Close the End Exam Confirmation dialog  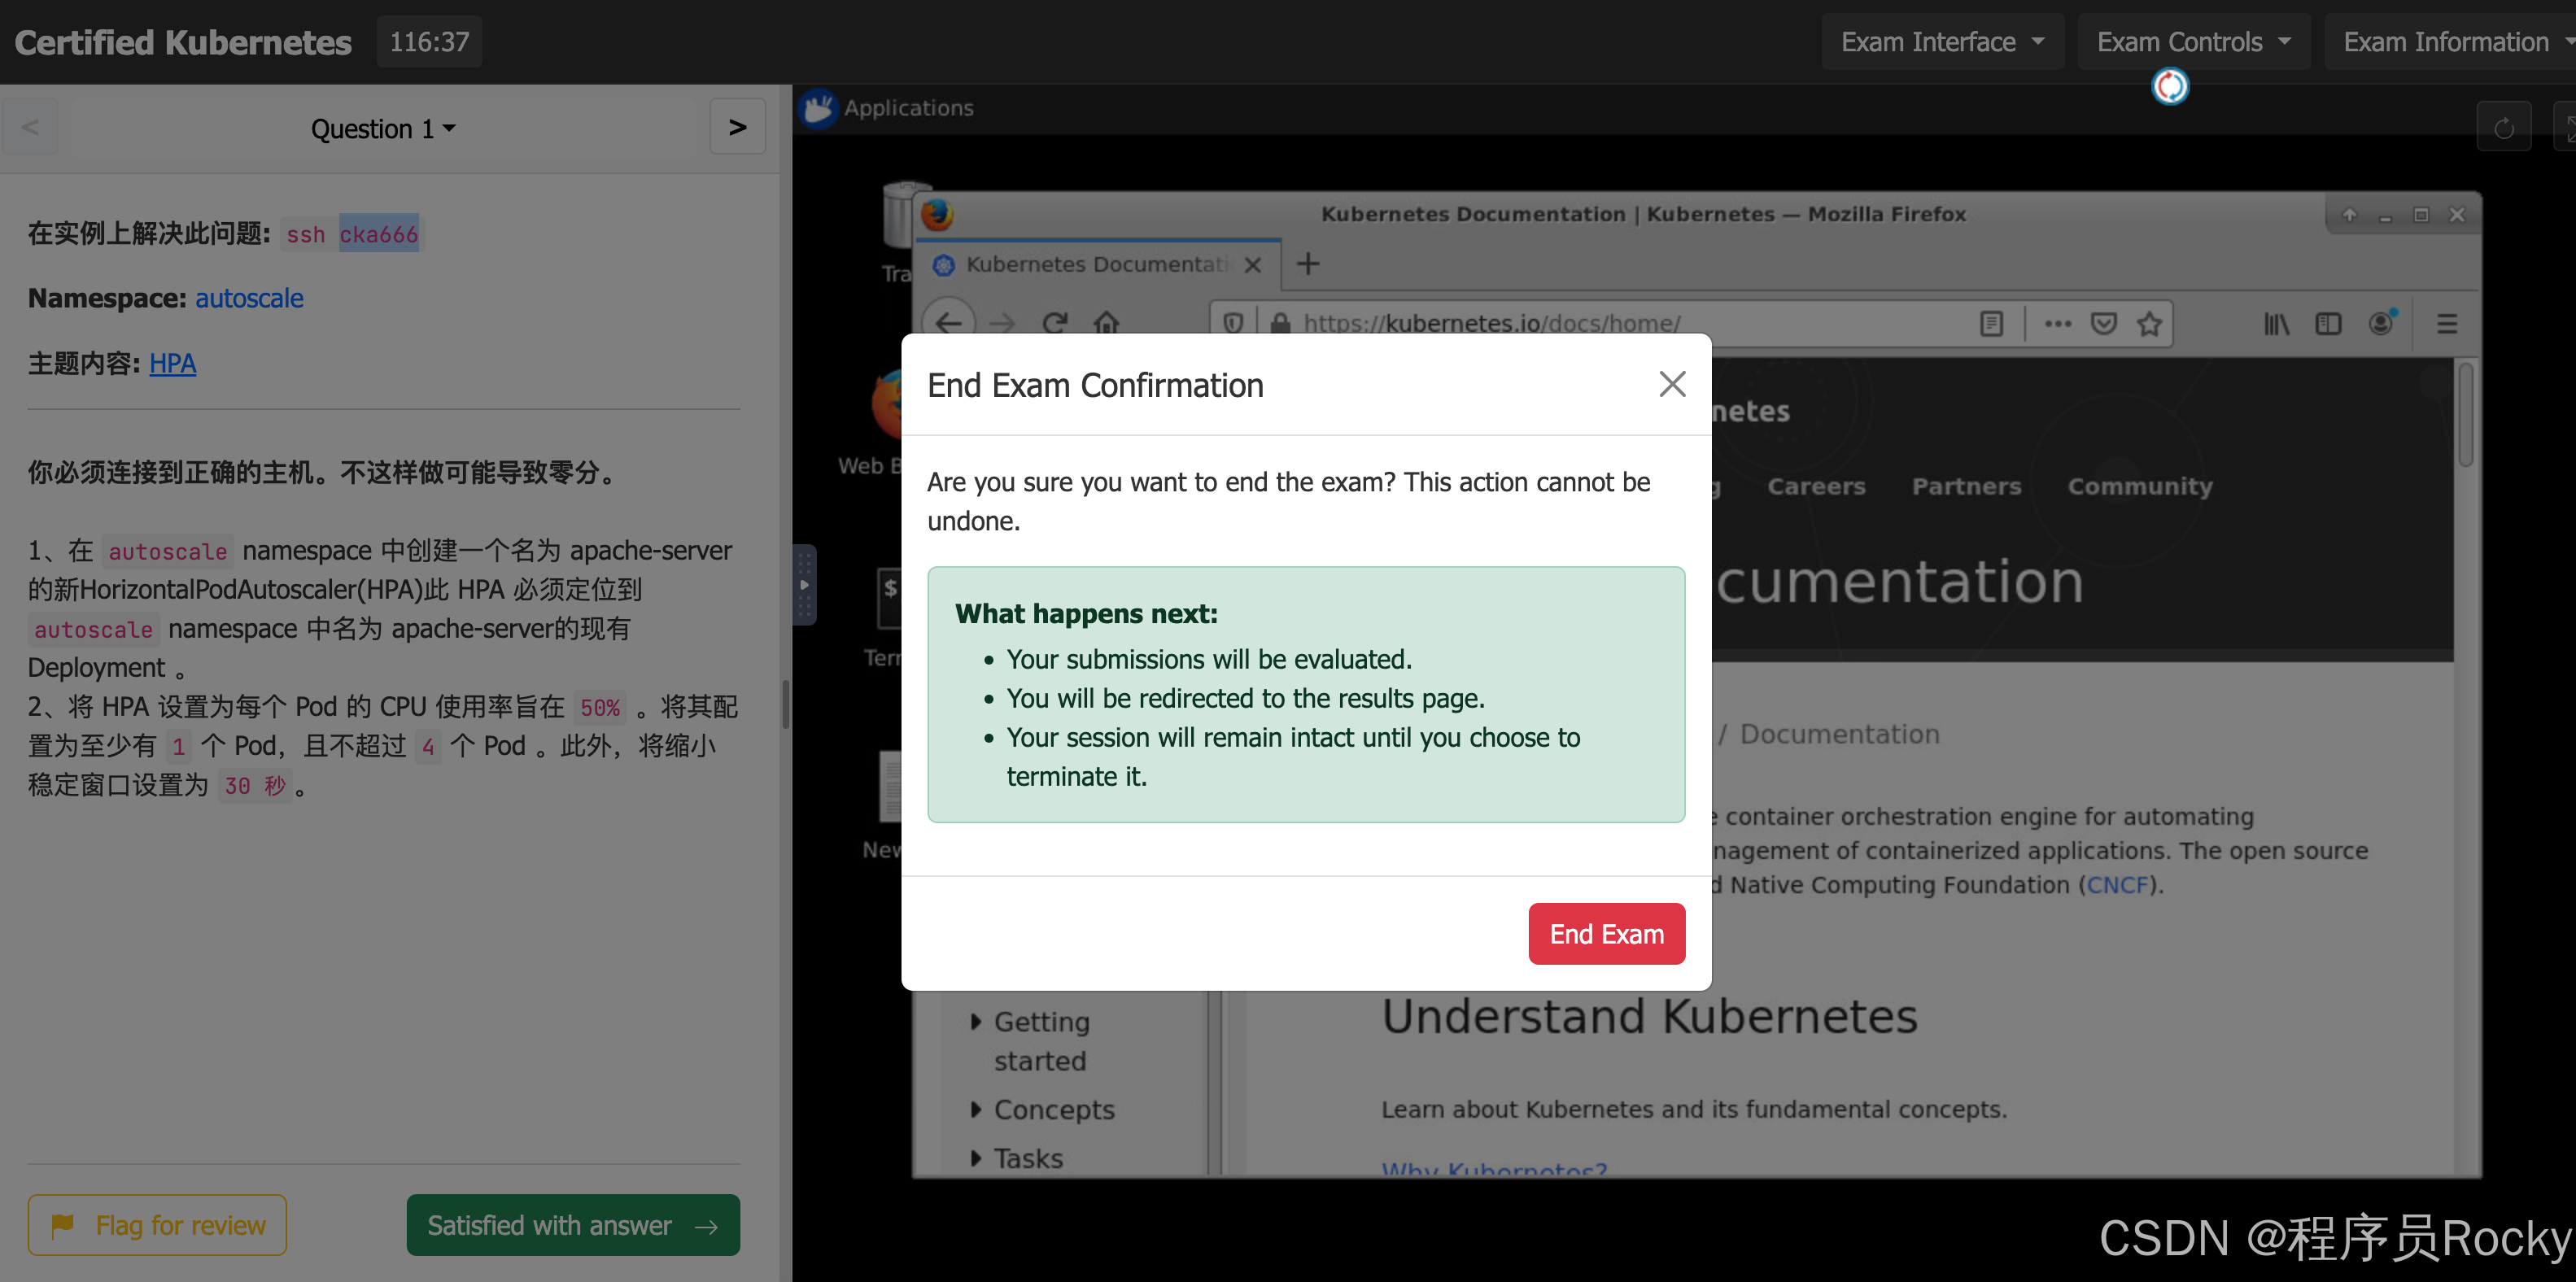[x=1671, y=384]
